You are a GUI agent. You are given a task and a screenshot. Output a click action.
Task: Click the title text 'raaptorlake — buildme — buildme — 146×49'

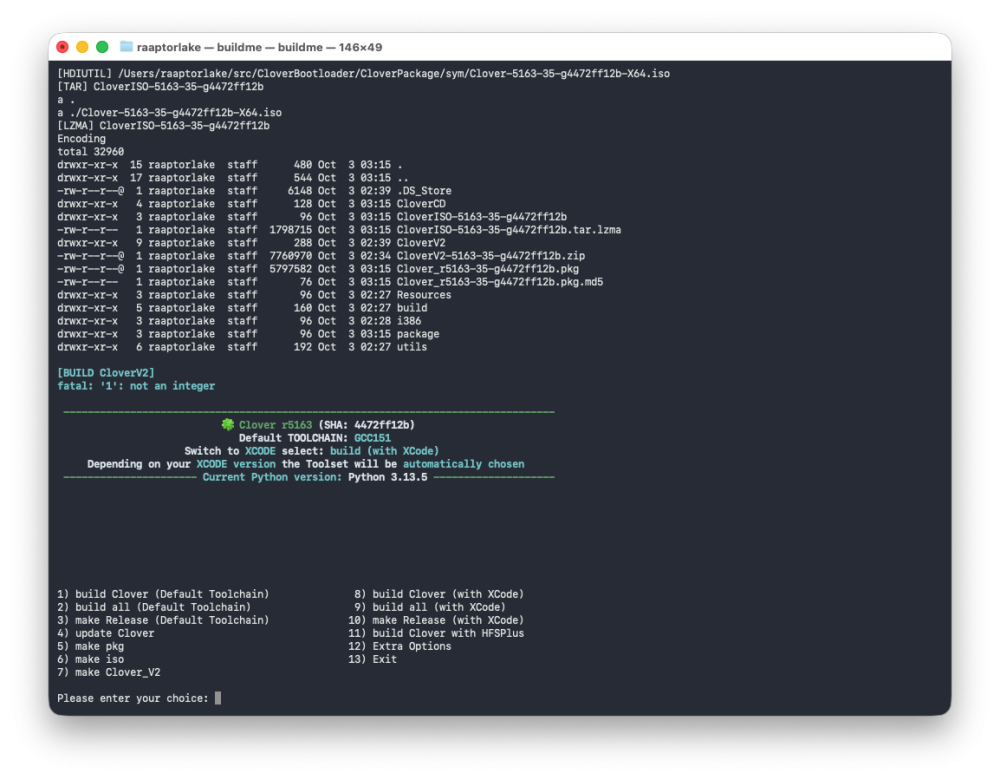coord(259,47)
